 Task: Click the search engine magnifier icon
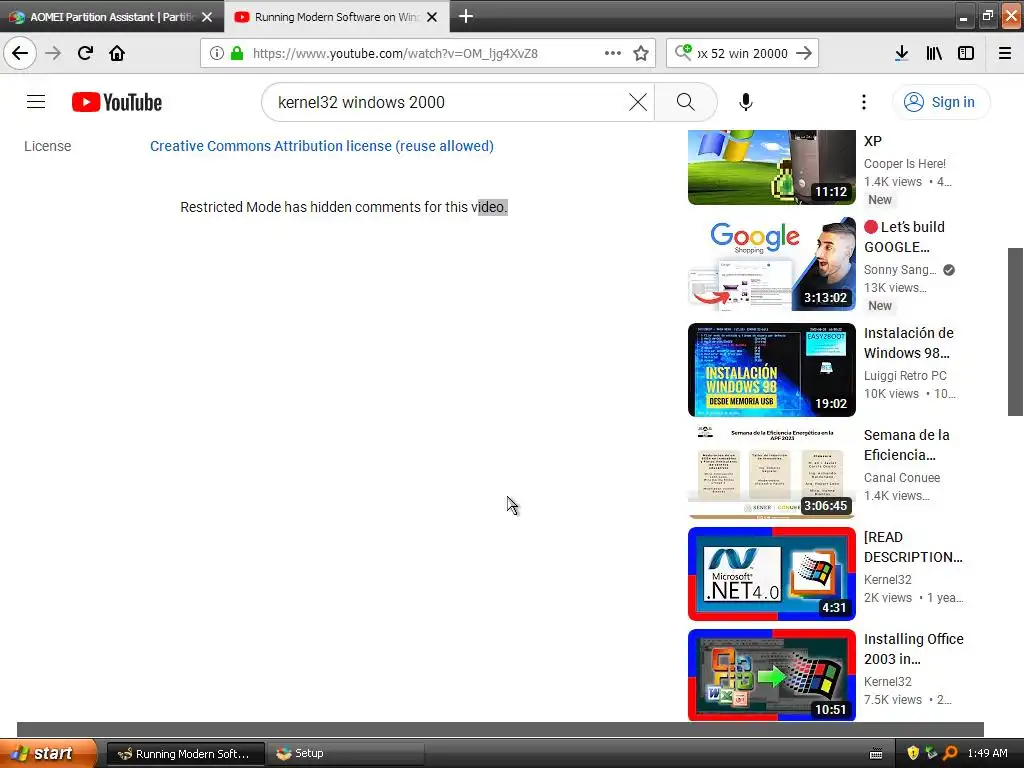(683, 52)
